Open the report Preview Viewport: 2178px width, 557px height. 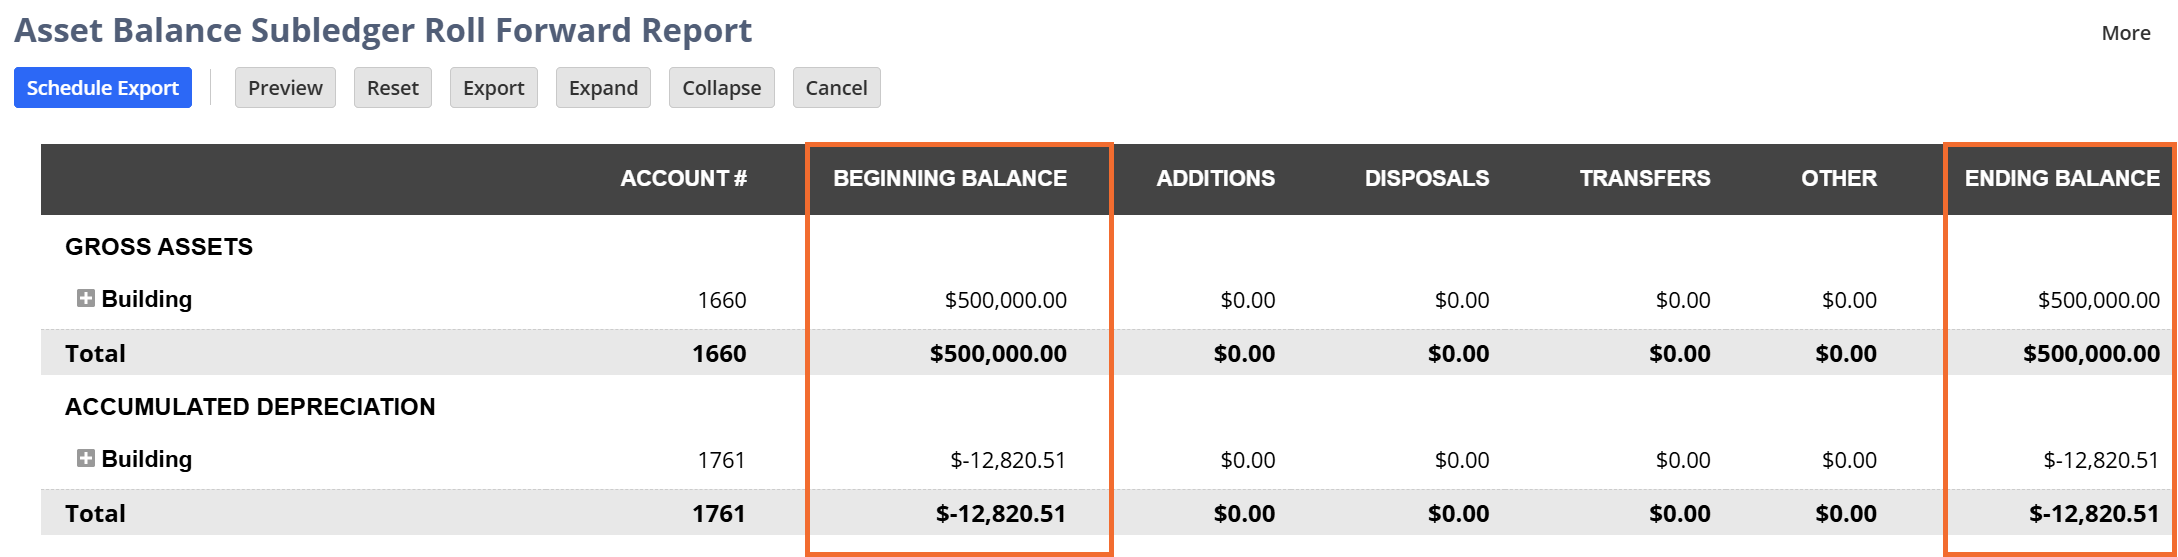click(285, 88)
